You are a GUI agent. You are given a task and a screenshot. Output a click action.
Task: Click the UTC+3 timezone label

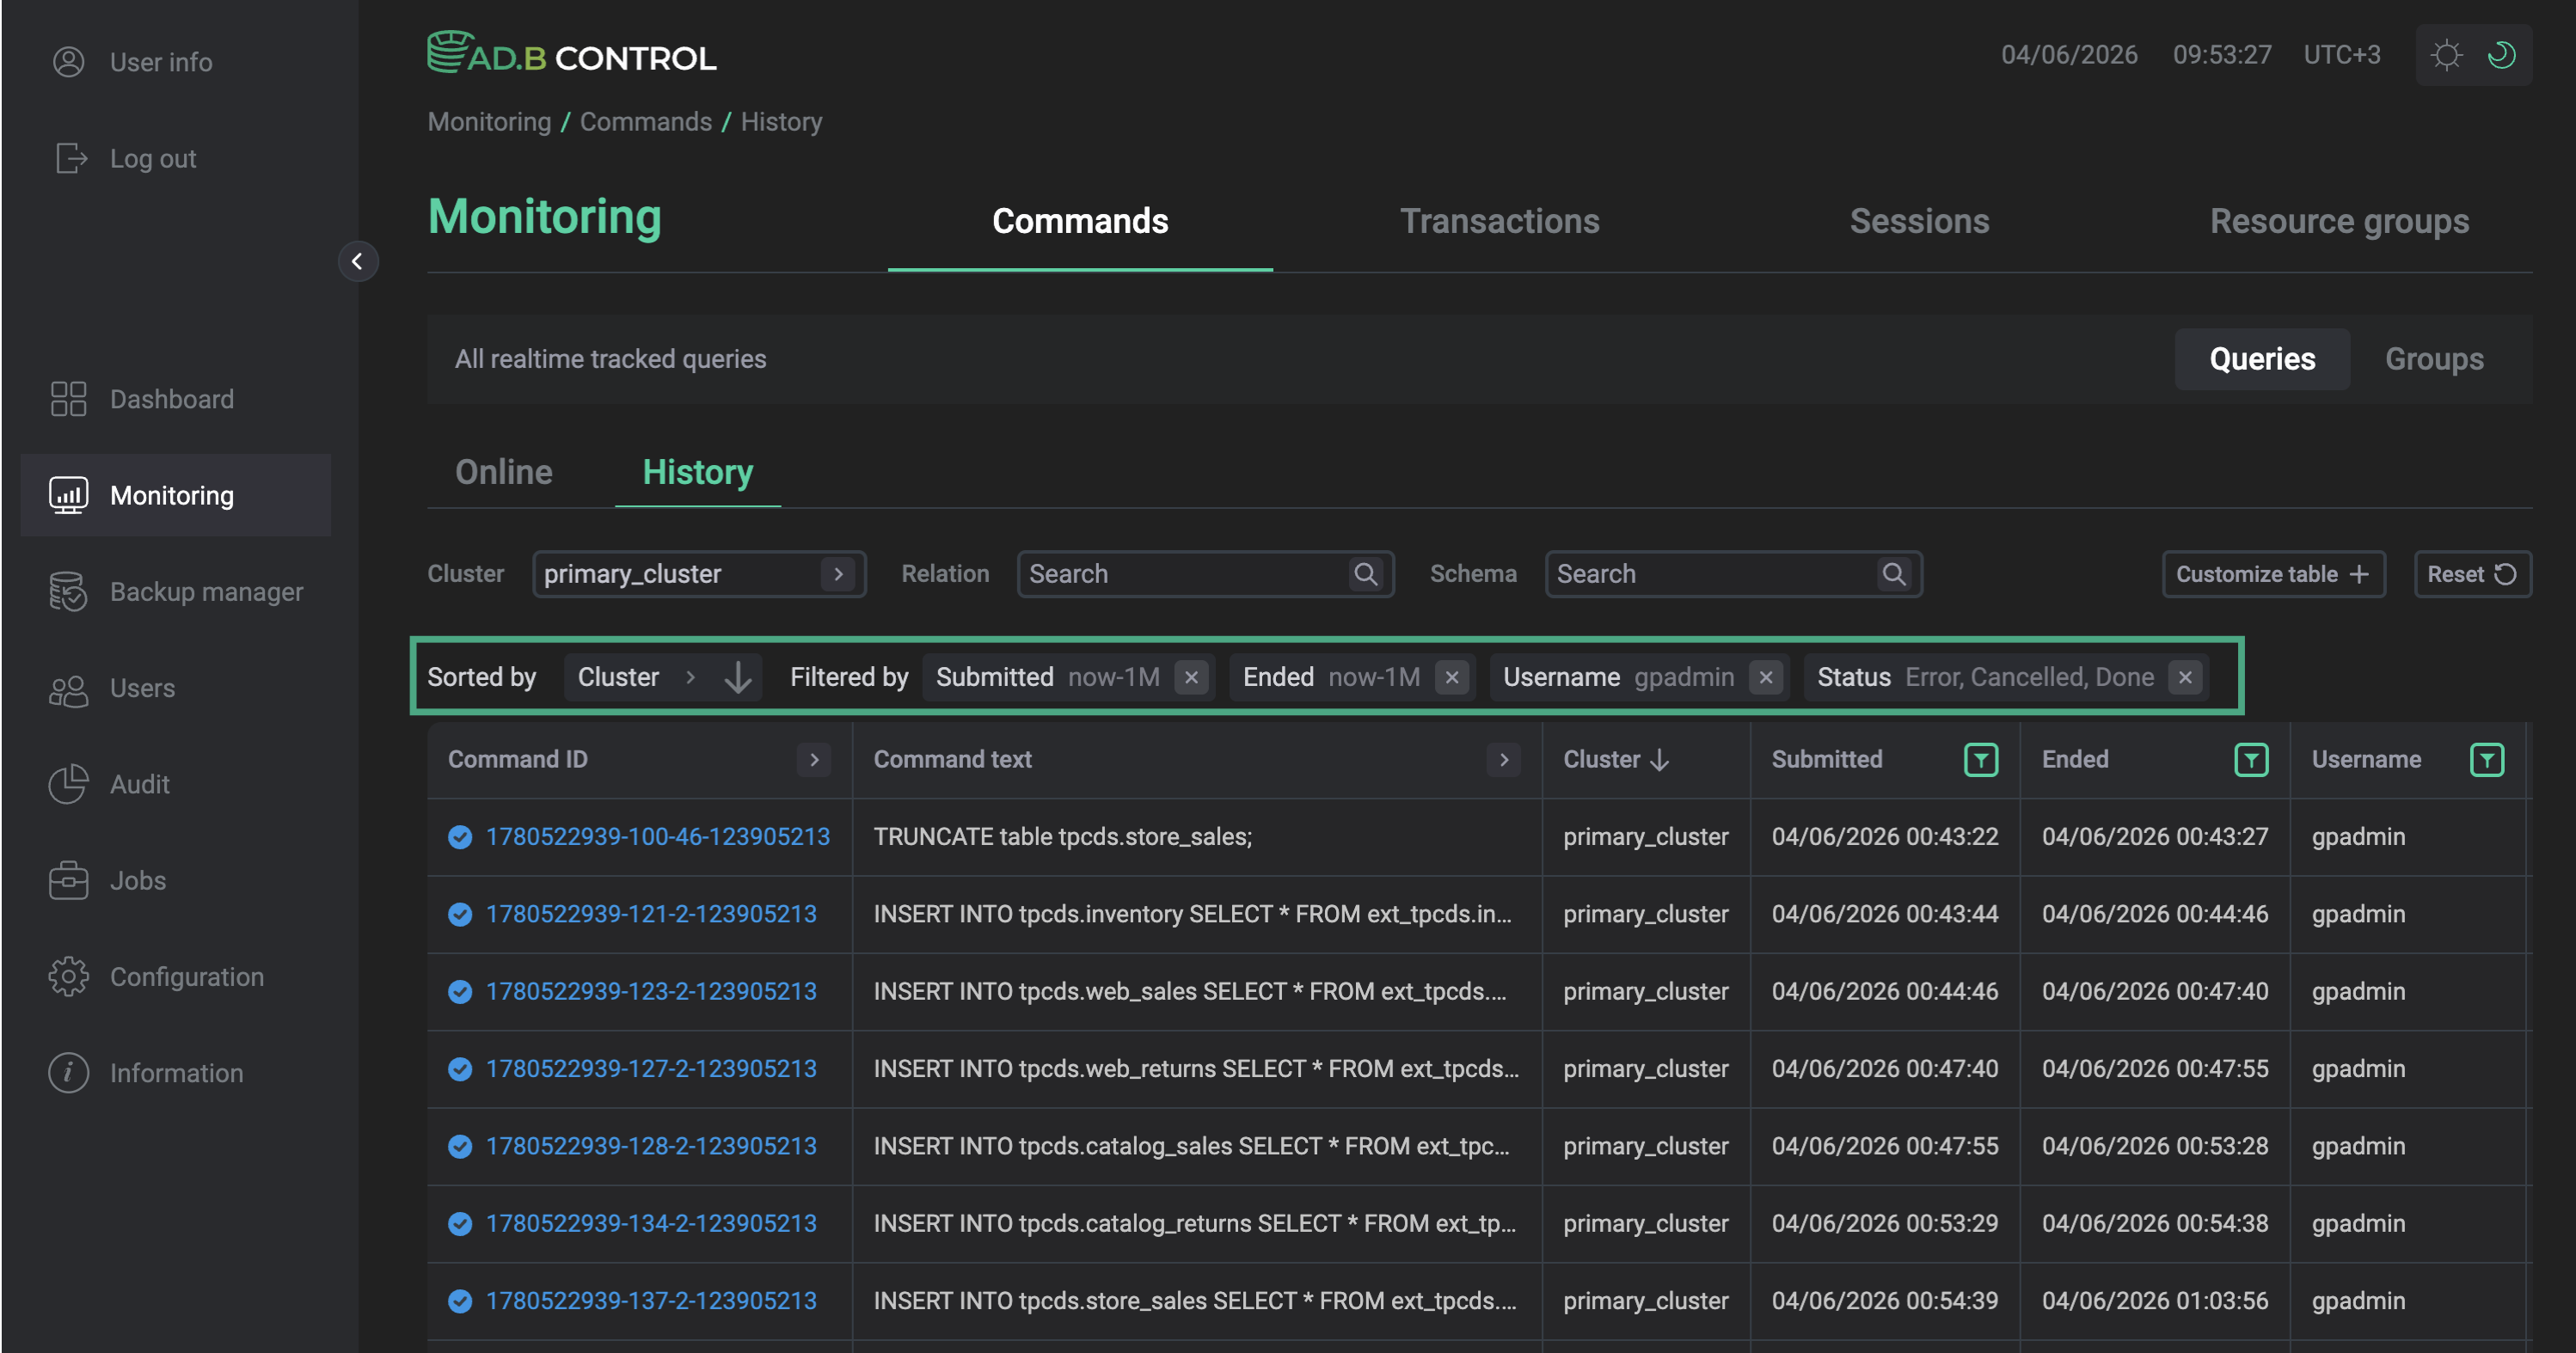[2341, 55]
